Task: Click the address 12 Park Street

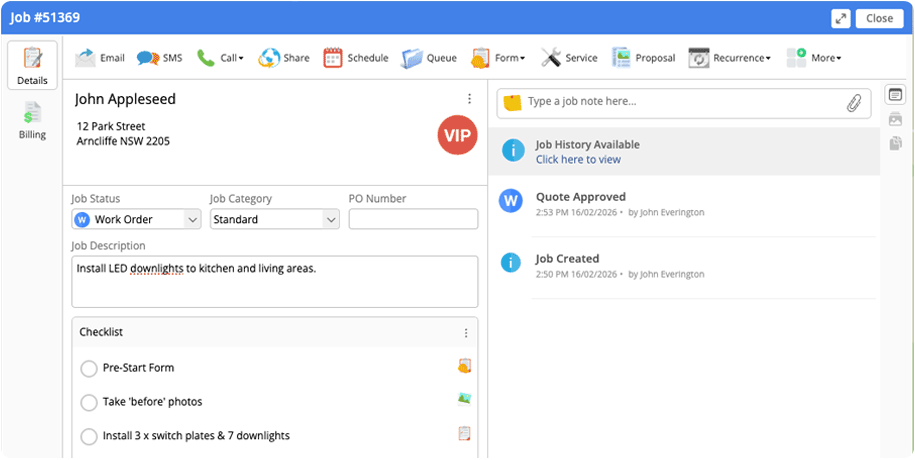Action: (x=111, y=126)
